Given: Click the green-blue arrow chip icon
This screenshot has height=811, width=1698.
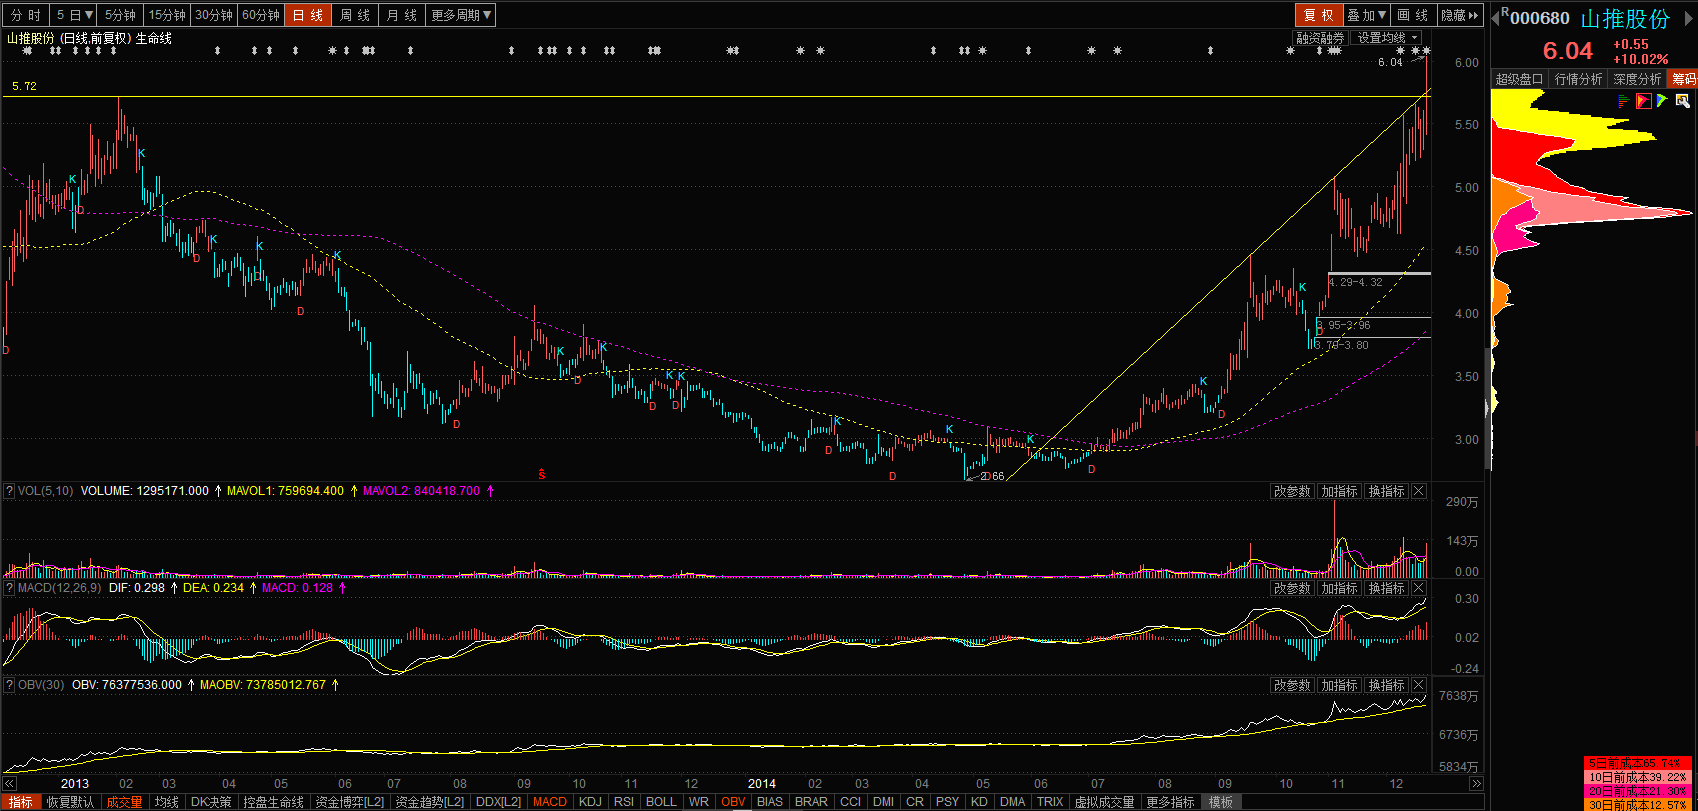Looking at the screenshot, I should (1662, 101).
